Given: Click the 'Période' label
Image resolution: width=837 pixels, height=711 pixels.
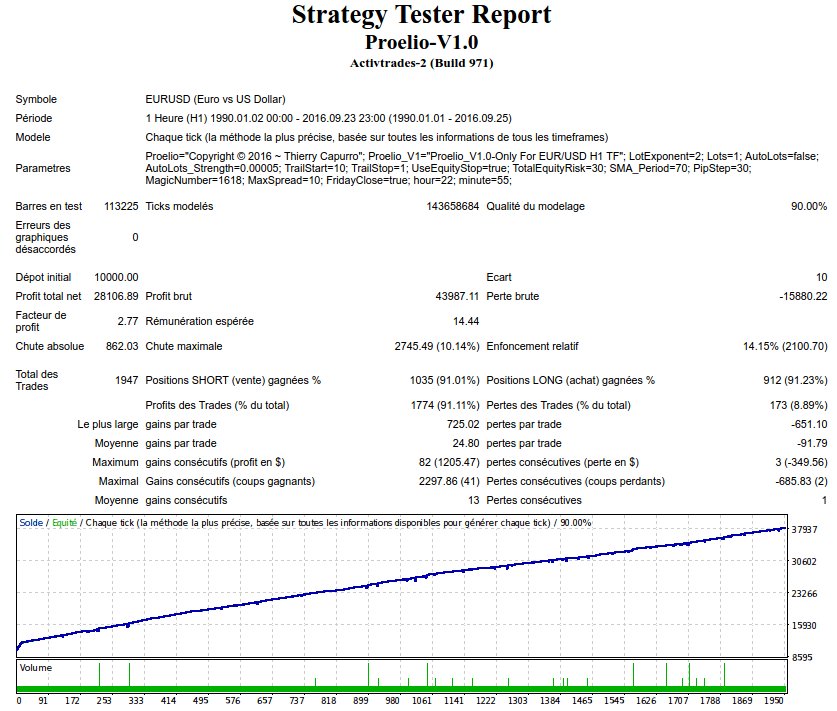Looking at the screenshot, I should tap(34, 118).
